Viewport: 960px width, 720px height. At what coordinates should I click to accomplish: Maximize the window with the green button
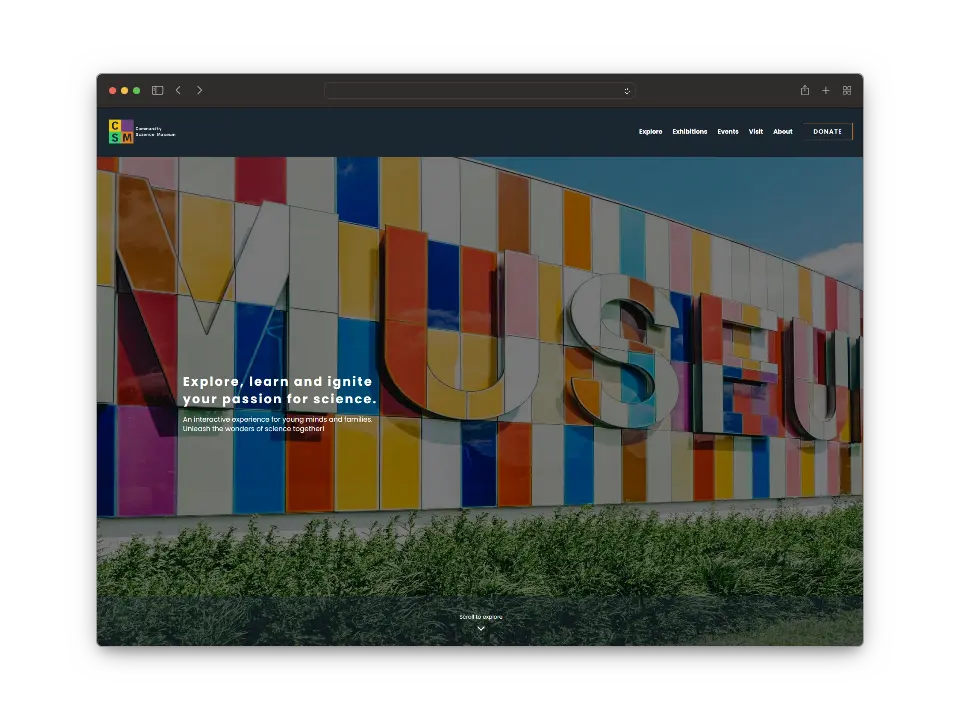(137, 91)
